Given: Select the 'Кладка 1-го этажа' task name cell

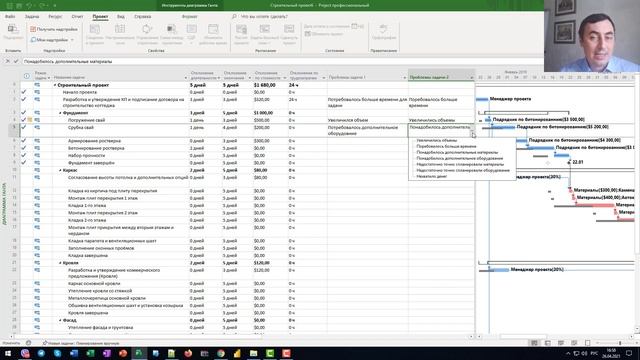Looking at the screenshot, I should (121, 205).
